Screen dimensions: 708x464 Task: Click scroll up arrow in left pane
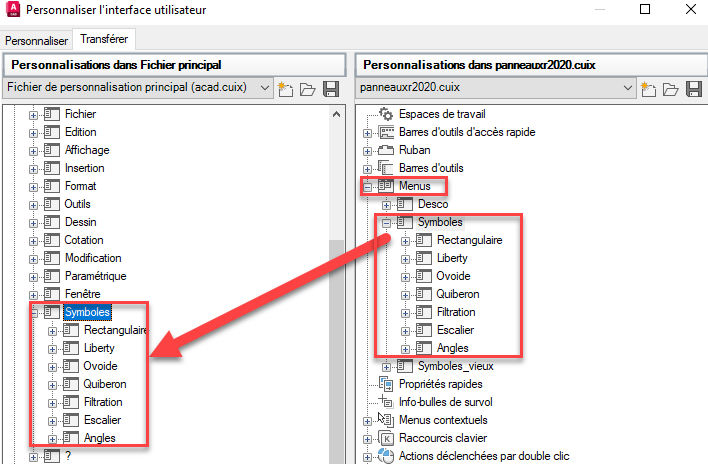tap(336, 115)
